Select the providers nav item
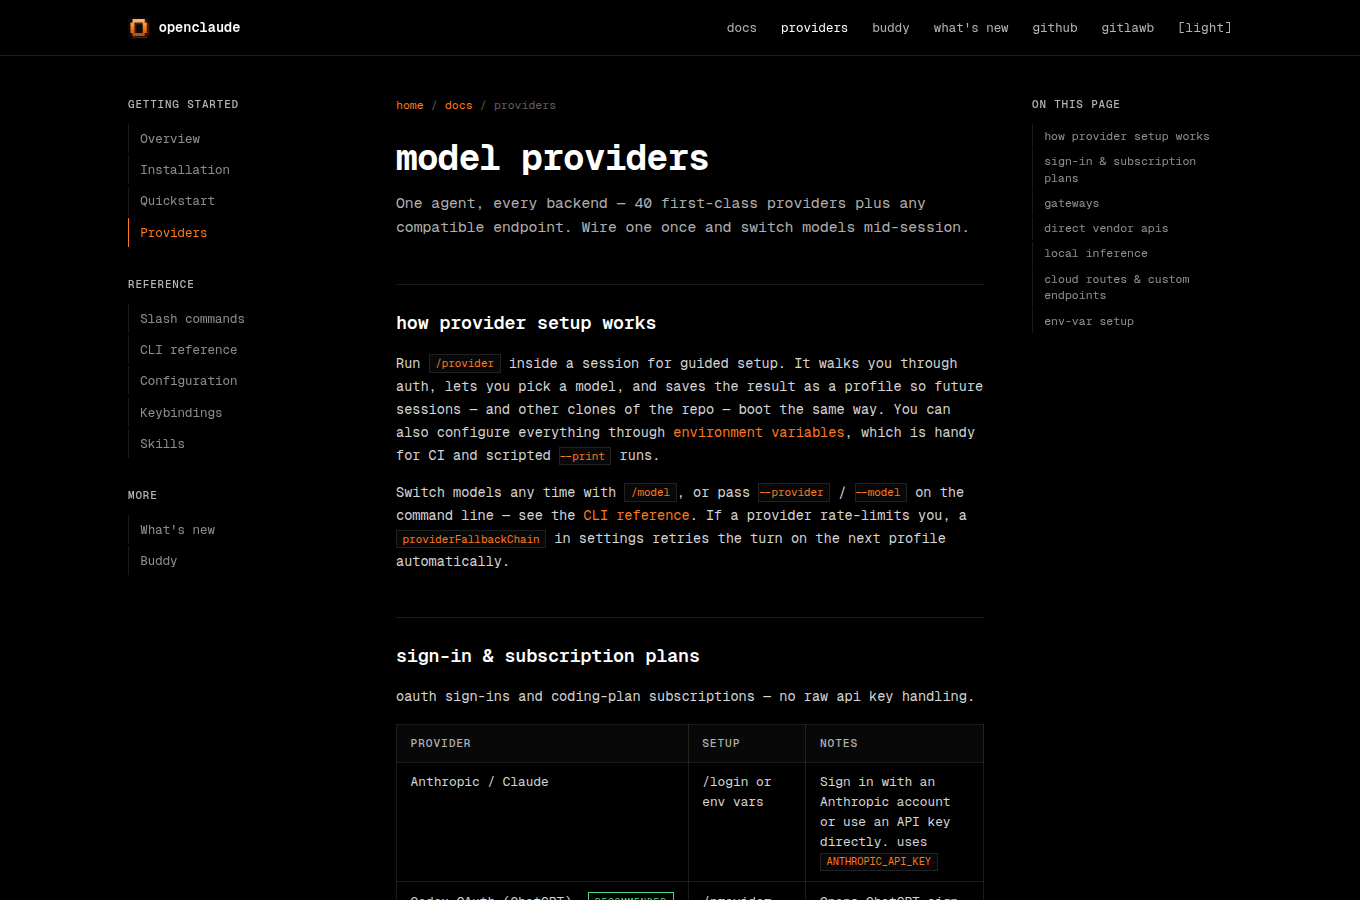Image resolution: width=1360 pixels, height=900 pixels. pos(814,28)
